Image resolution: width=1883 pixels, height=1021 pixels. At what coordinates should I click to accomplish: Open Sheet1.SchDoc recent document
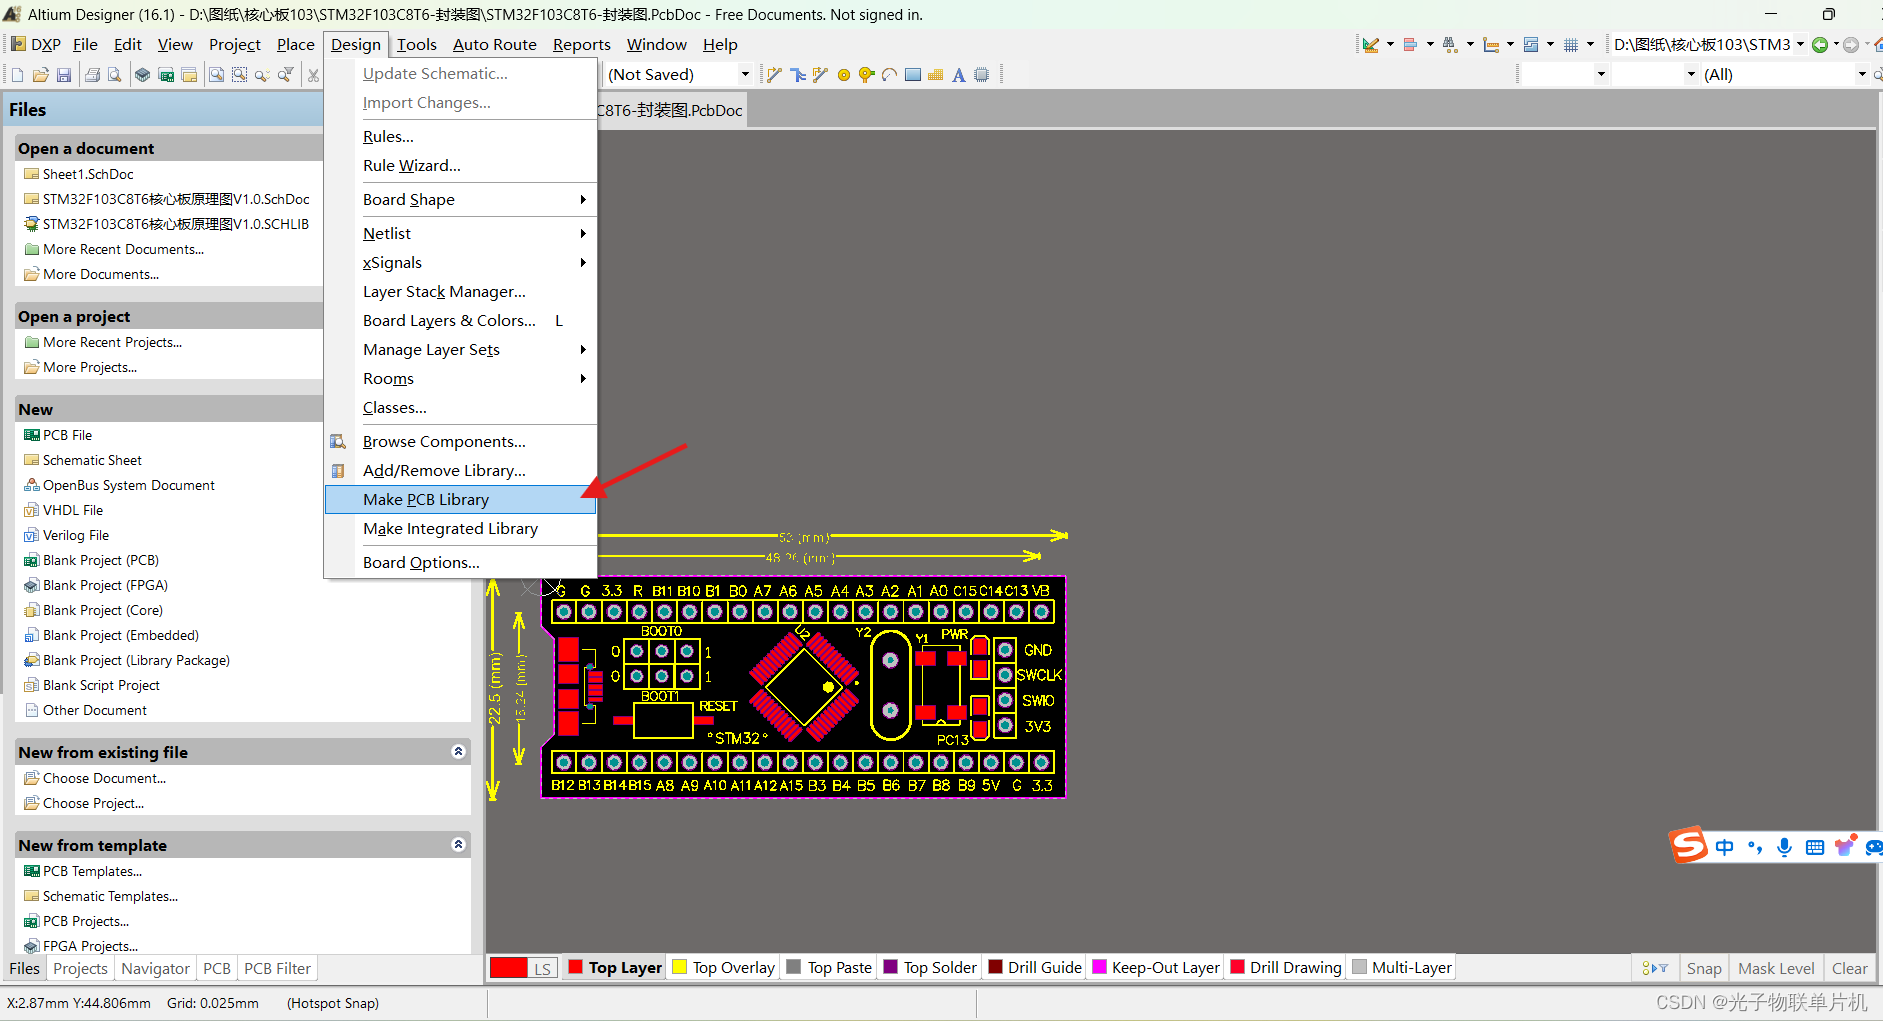88,175
